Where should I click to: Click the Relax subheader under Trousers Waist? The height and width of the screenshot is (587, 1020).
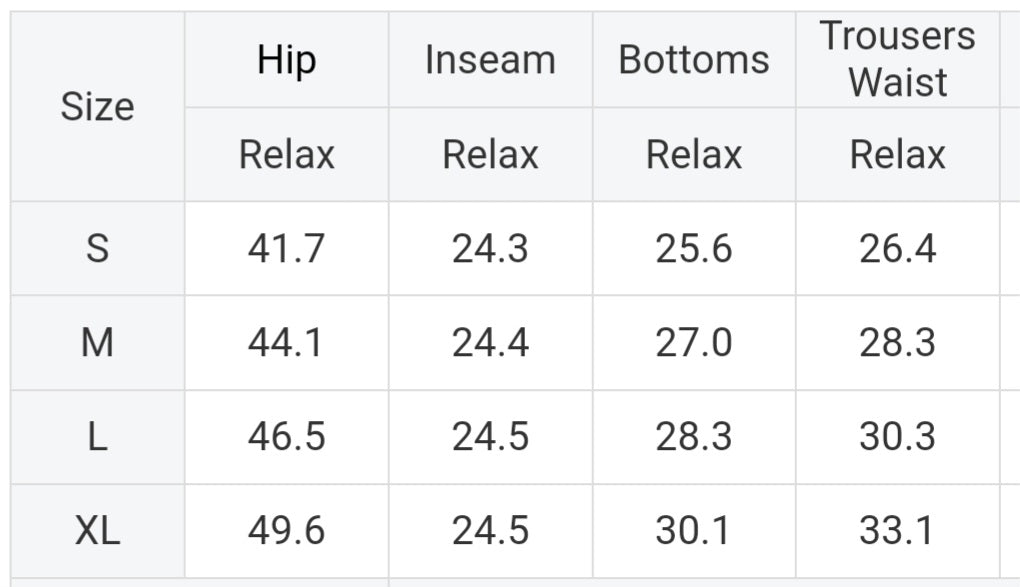point(897,154)
